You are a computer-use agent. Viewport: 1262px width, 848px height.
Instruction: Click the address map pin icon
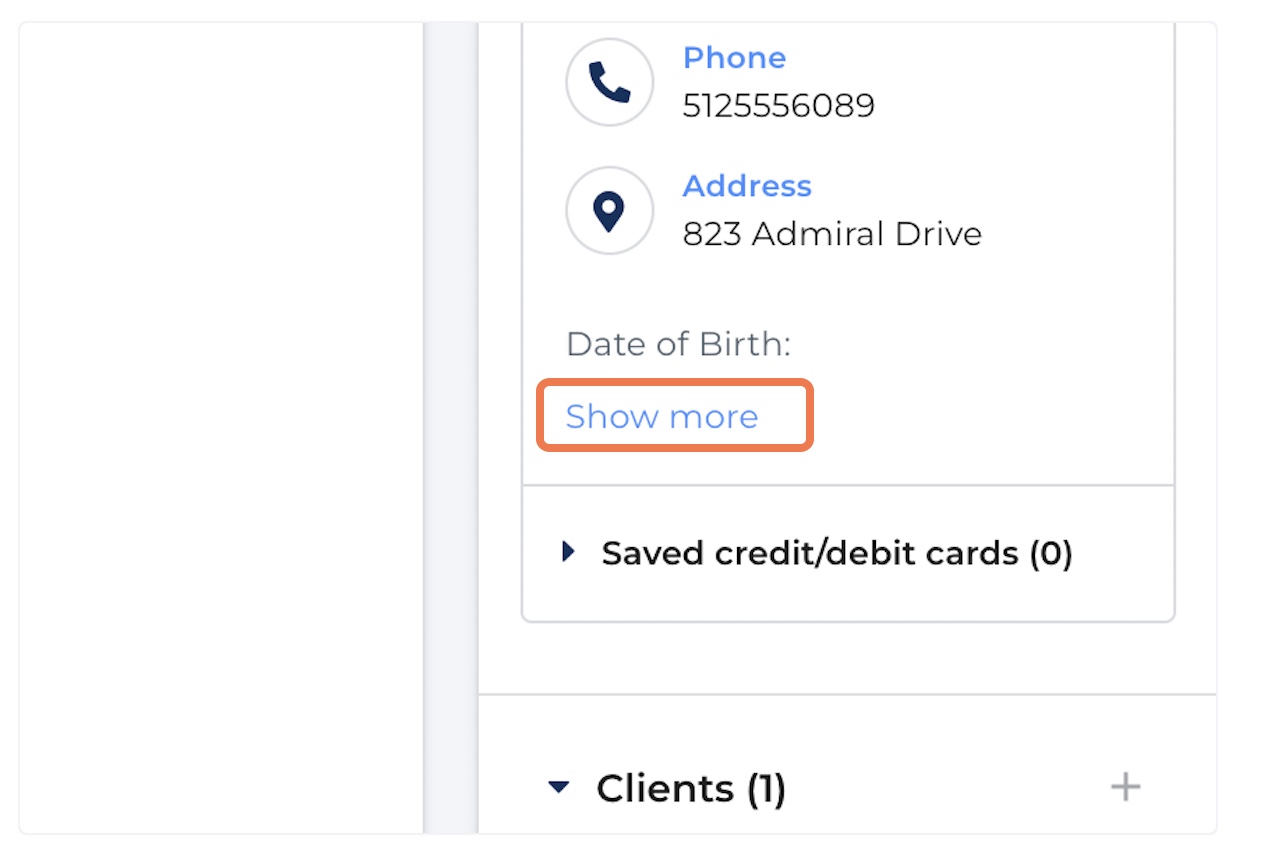click(x=609, y=210)
